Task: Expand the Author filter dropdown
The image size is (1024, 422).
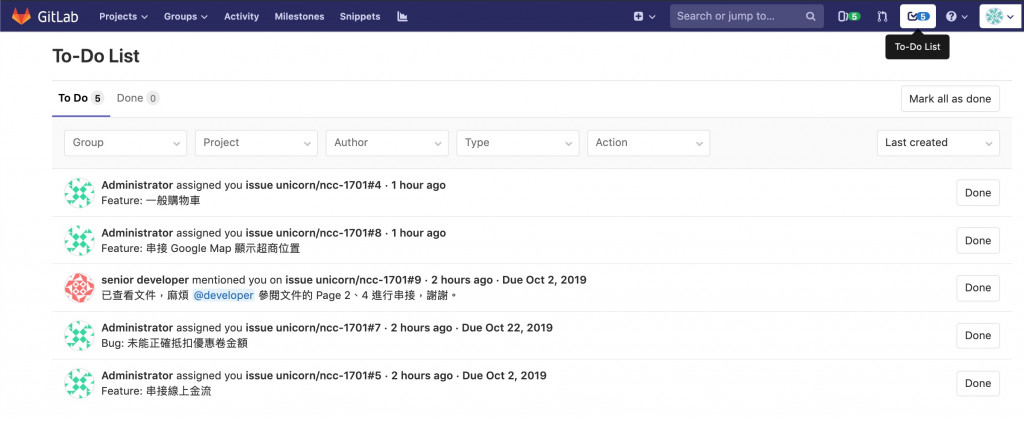Action: pyautogui.click(x=387, y=143)
